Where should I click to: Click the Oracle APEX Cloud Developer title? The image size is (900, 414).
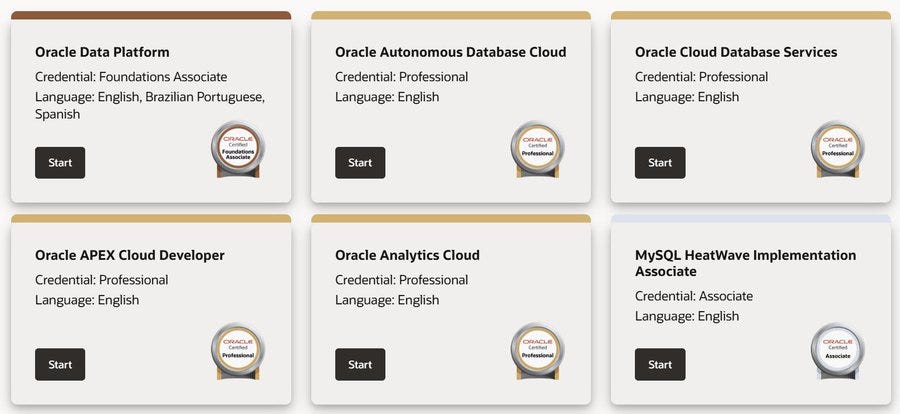point(130,255)
